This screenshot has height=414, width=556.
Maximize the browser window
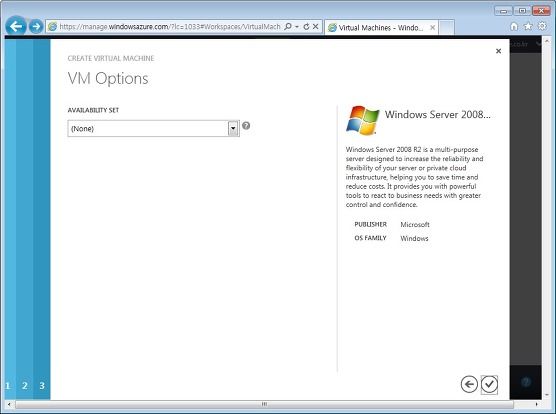tap(522, 11)
